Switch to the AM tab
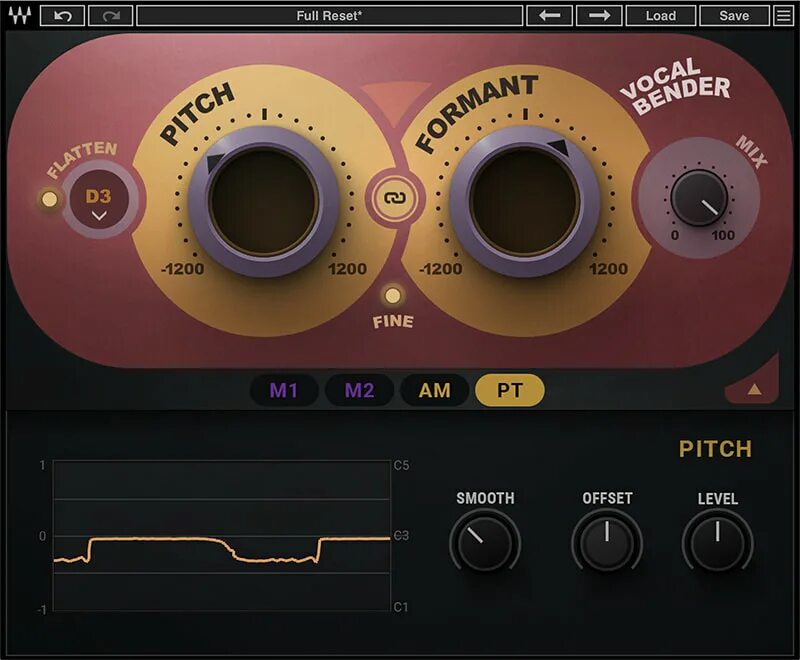Viewport: 800px width, 660px height. [x=435, y=391]
